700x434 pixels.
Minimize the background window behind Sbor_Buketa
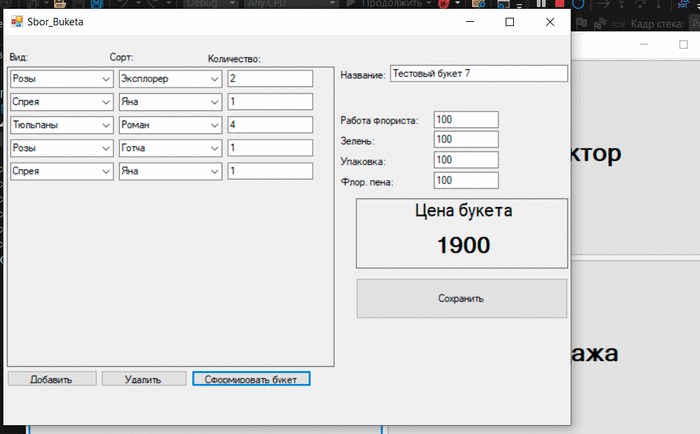tap(644, 44)
